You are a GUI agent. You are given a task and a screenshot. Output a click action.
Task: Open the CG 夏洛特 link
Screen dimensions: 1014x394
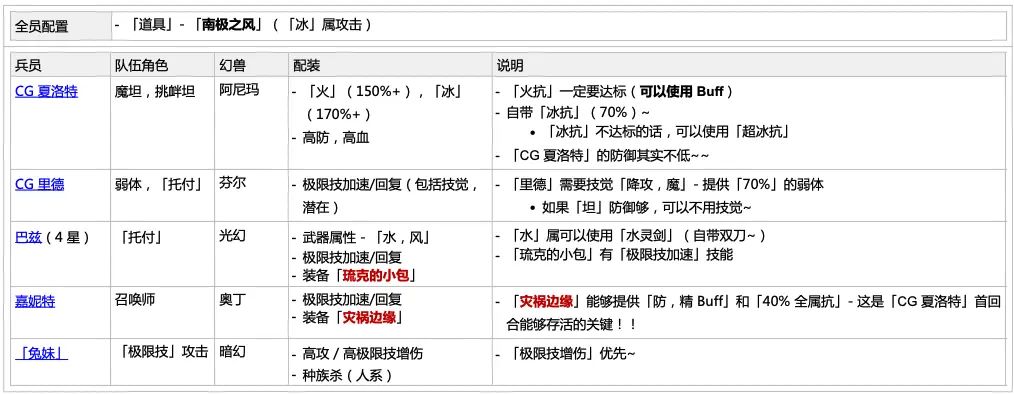pos(47,91)
